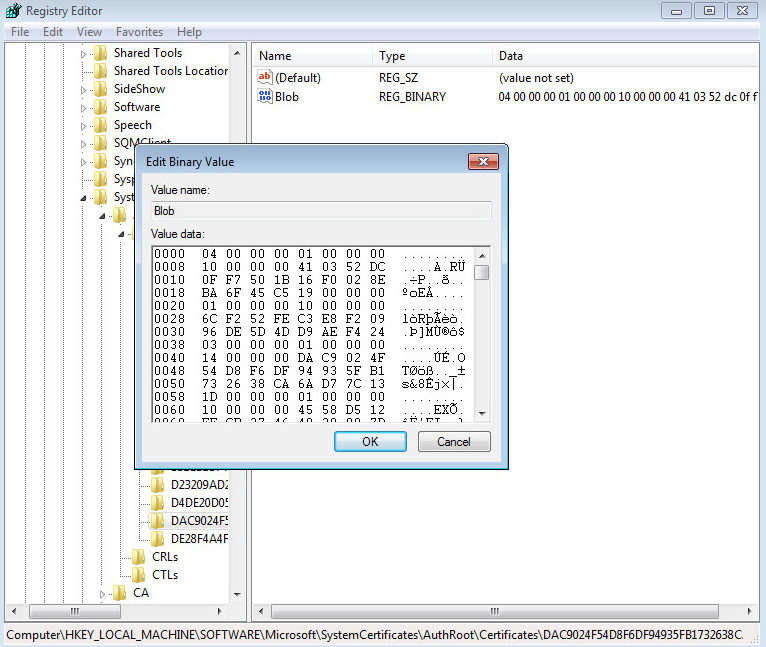Select the CRLs folder icon
The image size is (766, 647).
(139, 557)
